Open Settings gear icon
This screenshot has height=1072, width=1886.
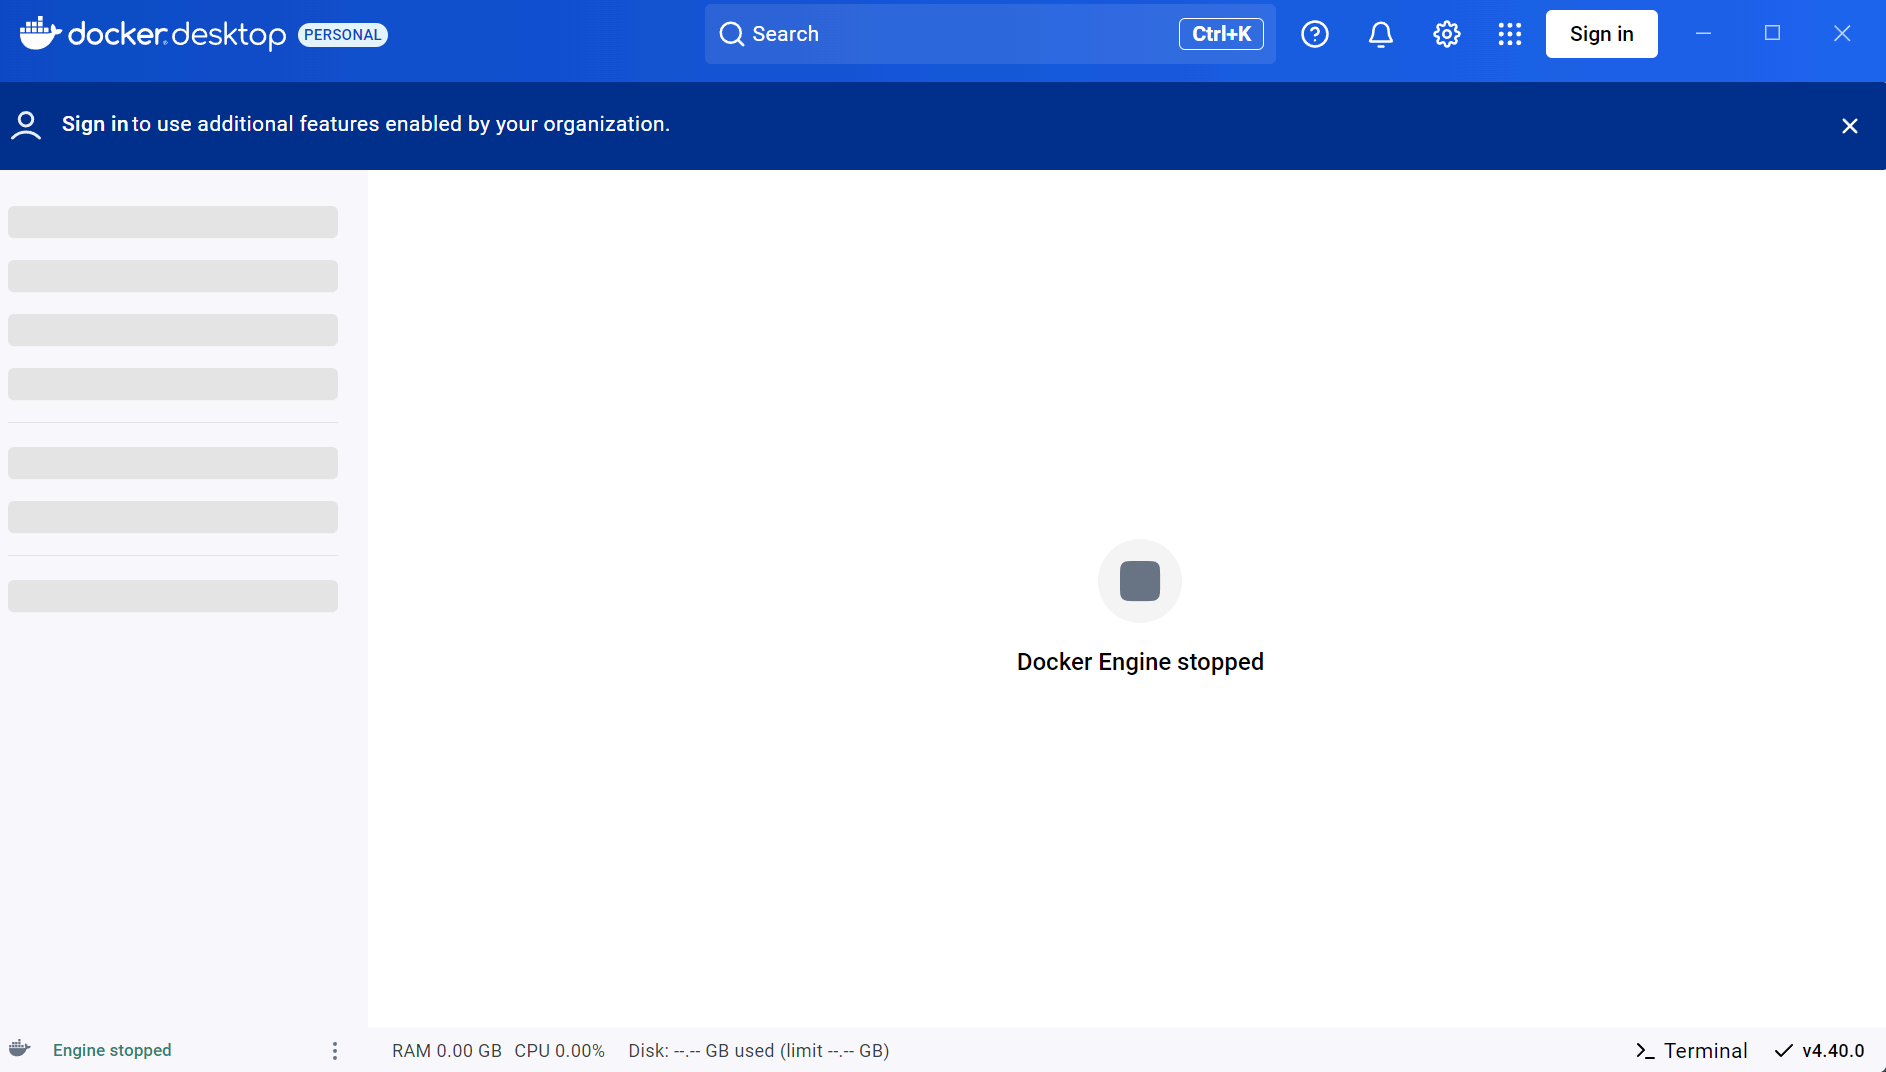pos(1447,34)
